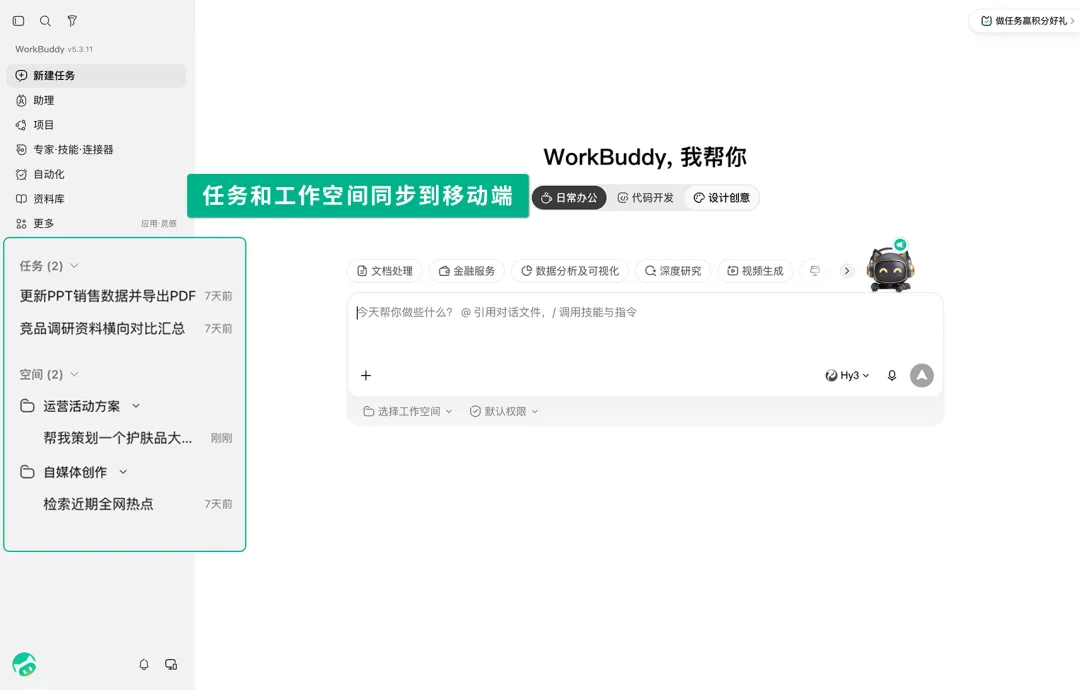Click the 运营活动方案 folder icon
Image resolution: width=1080 pixels, height=690 pixels.
[28, 406]
